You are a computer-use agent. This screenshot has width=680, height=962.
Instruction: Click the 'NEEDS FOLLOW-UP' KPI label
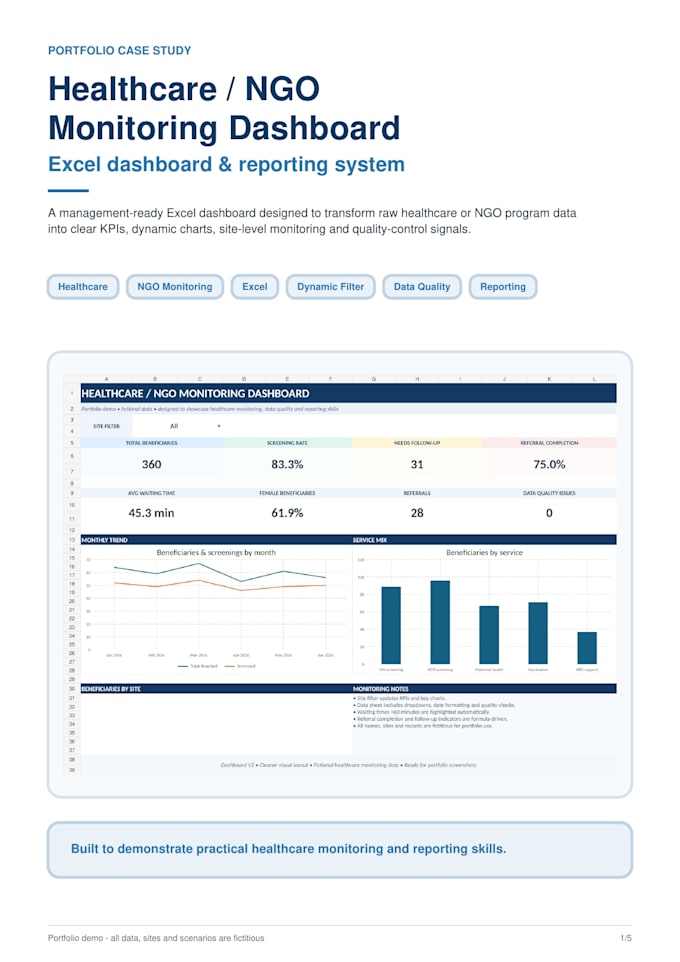click(x=417, y=443)
